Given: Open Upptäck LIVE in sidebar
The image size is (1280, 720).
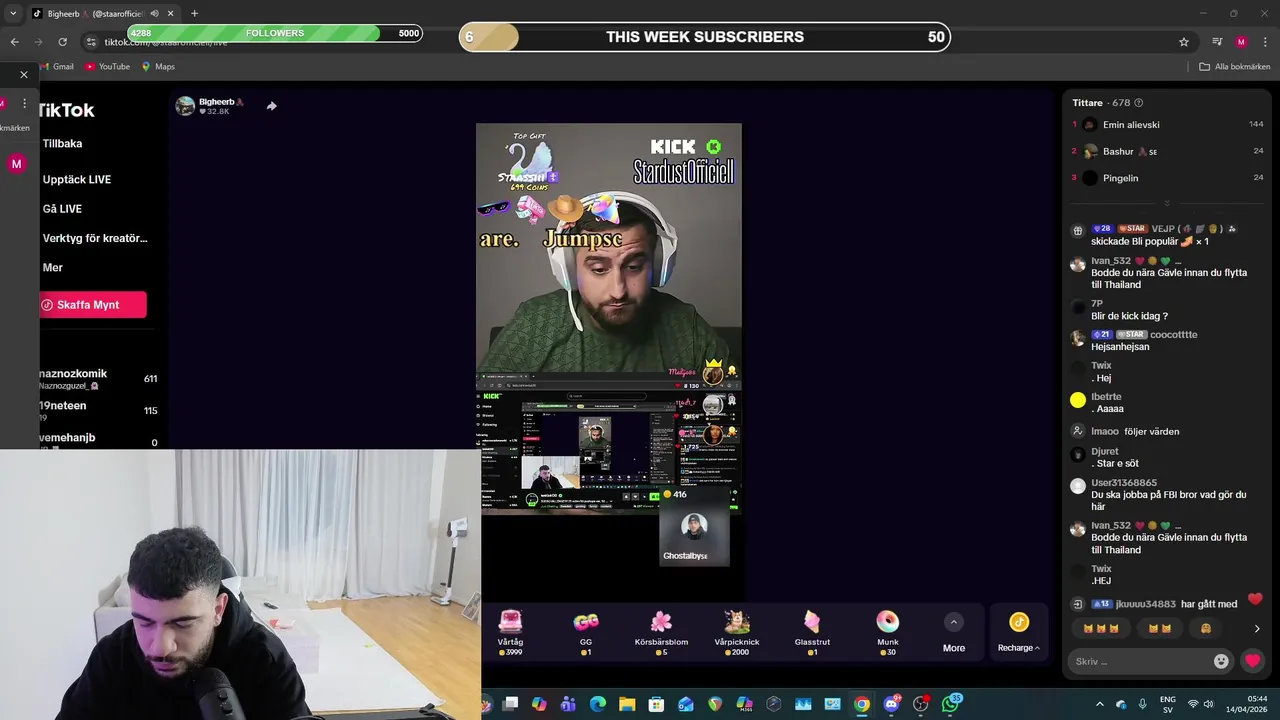Looking at the screenshot, I should coord(77,180).
